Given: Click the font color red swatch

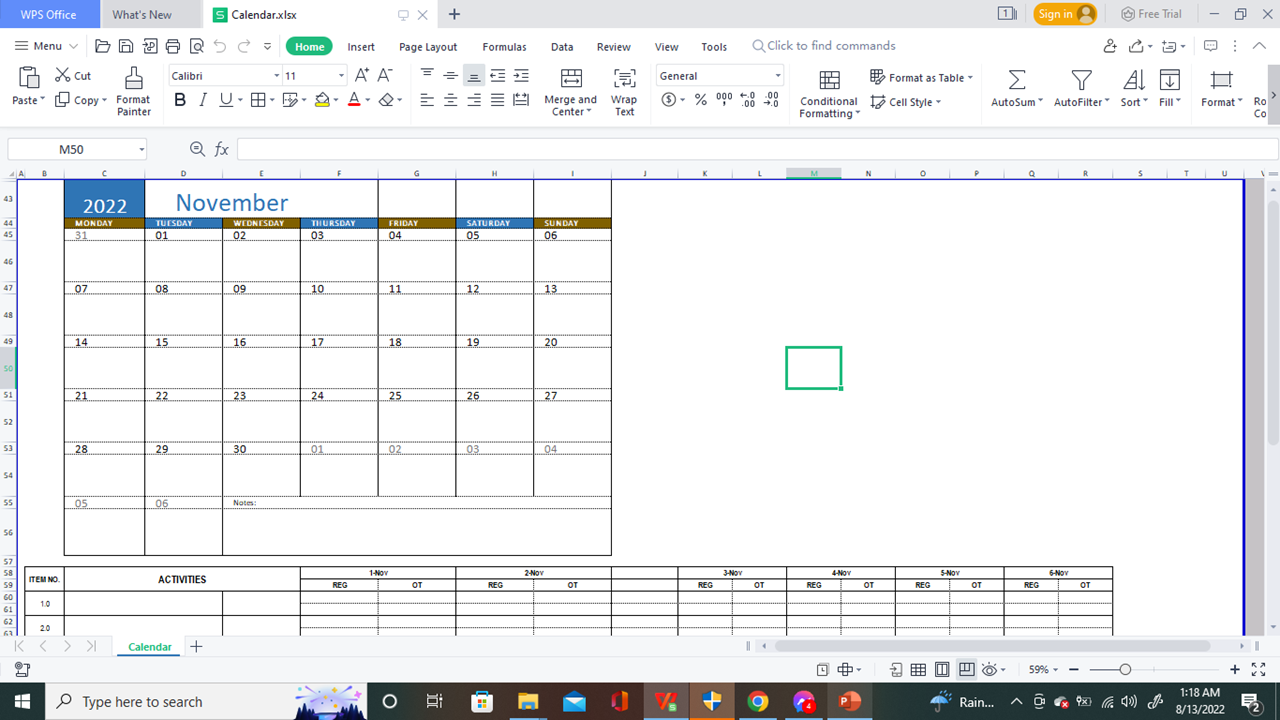Looking at the screenshot, I should tap(354, 100).
